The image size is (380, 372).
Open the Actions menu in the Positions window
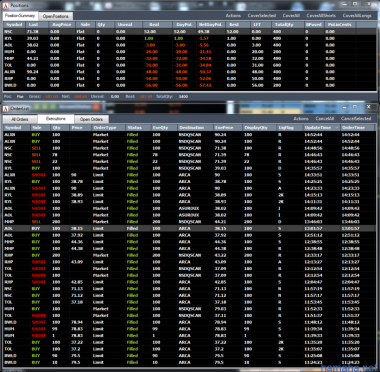(233, 16)
